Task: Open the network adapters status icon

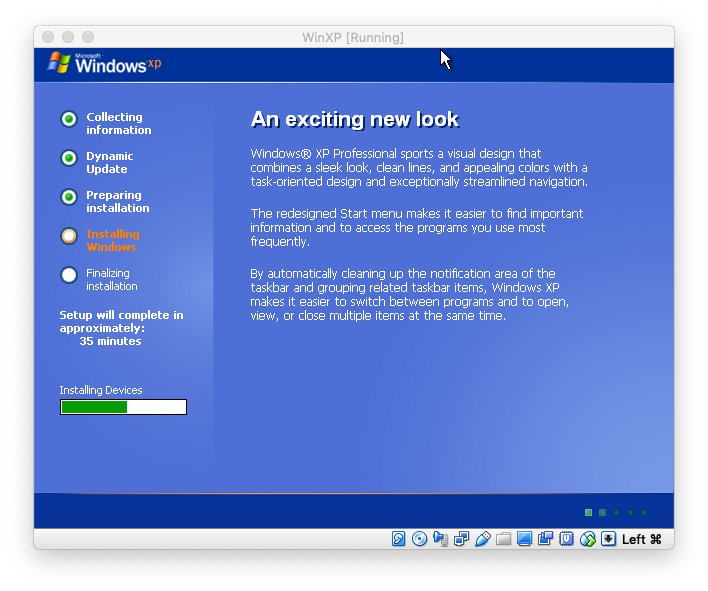Action: click(x=461, y=539)
